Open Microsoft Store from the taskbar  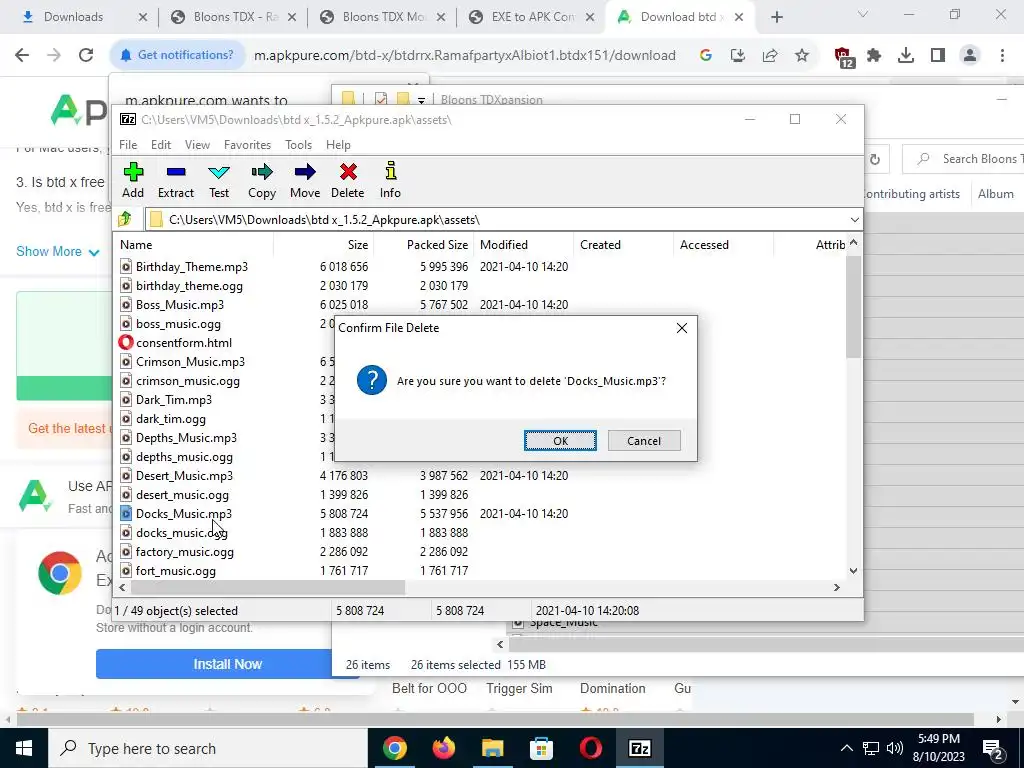[541, 748]
